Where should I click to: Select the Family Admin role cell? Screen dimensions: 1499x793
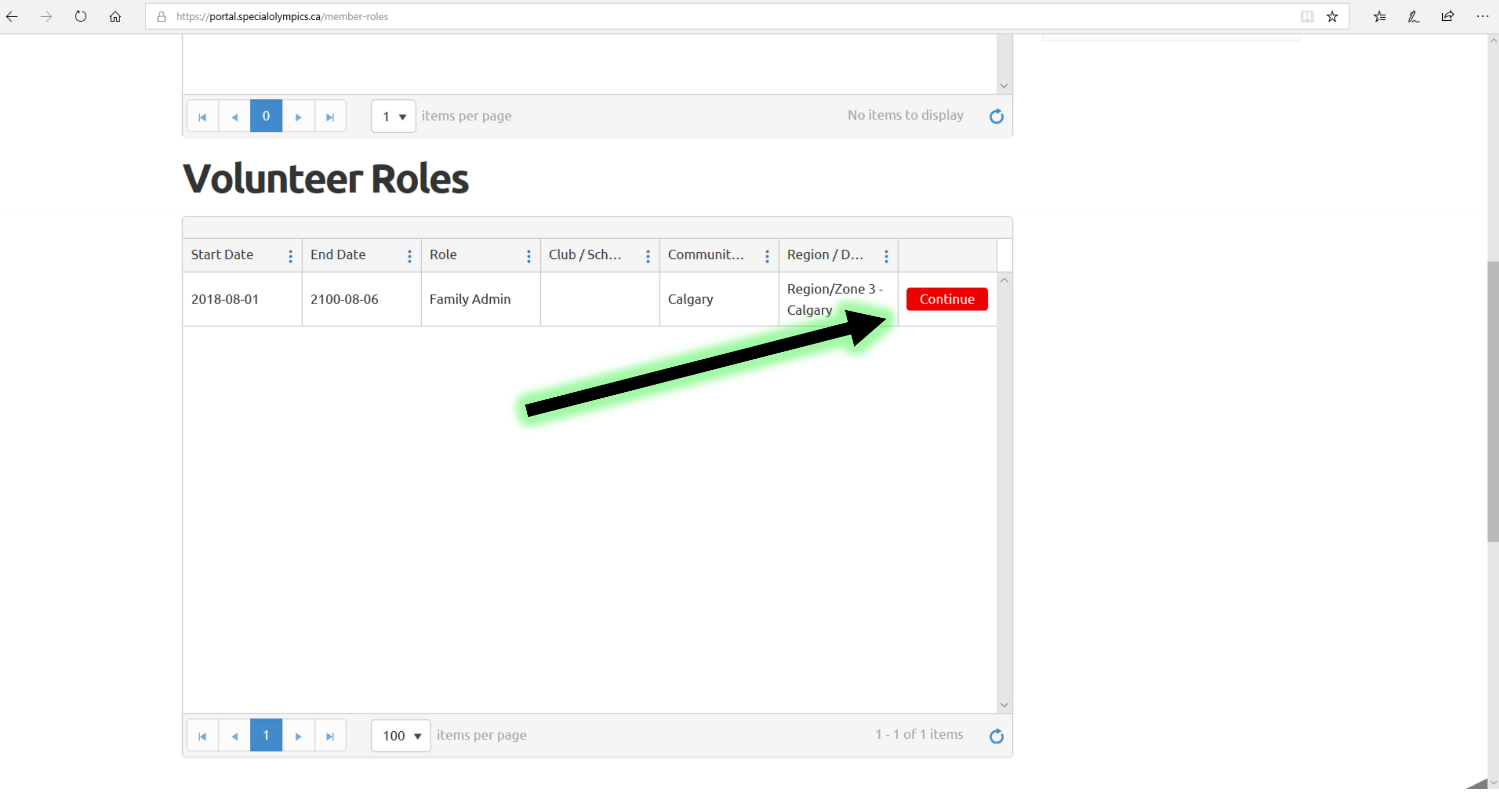pyautogui.click(x=480, y=299)
